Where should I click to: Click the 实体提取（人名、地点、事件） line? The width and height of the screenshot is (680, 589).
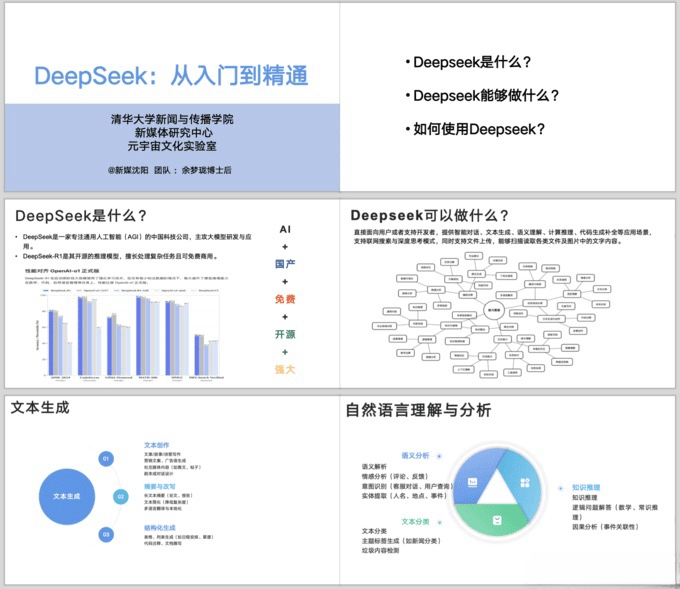(404, 495)
